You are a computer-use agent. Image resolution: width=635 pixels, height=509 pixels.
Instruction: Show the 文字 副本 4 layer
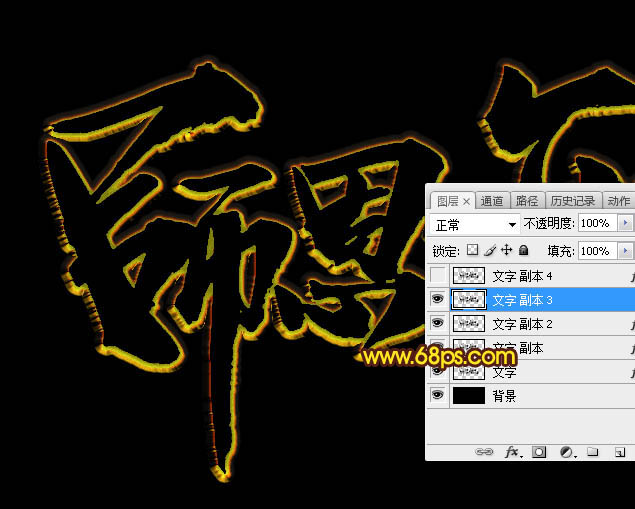pyautogui.click(x=437, y=276)
